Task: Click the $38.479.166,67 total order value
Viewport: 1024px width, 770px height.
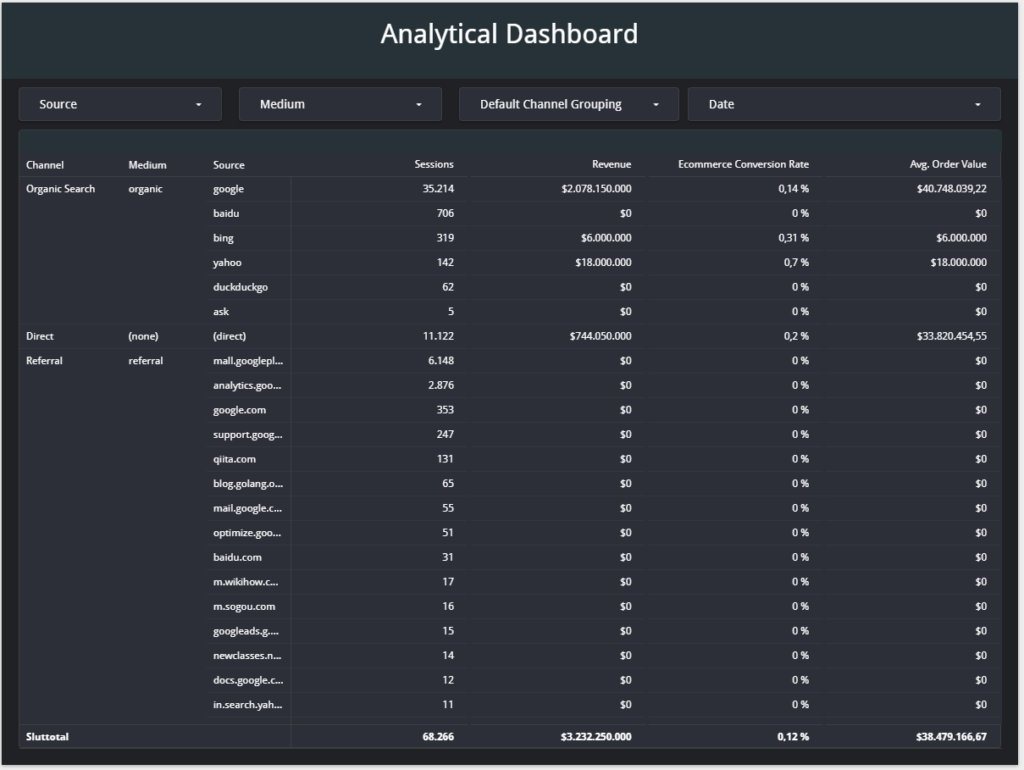Action: tap(951, 737)
